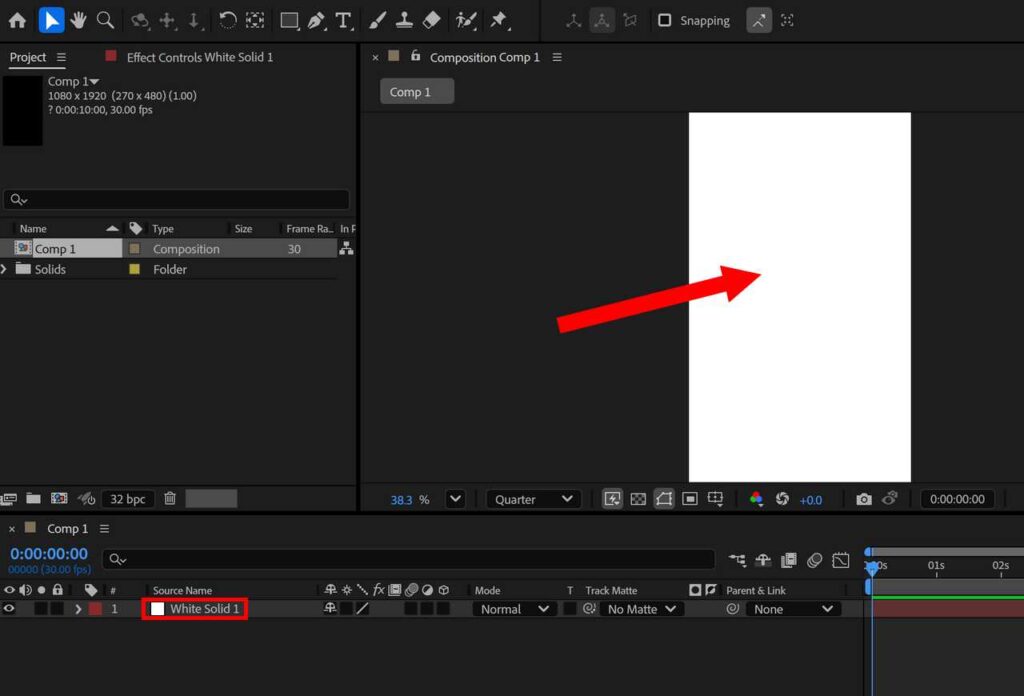
Task: Open the Project panel menu
Action: [61, 57]
